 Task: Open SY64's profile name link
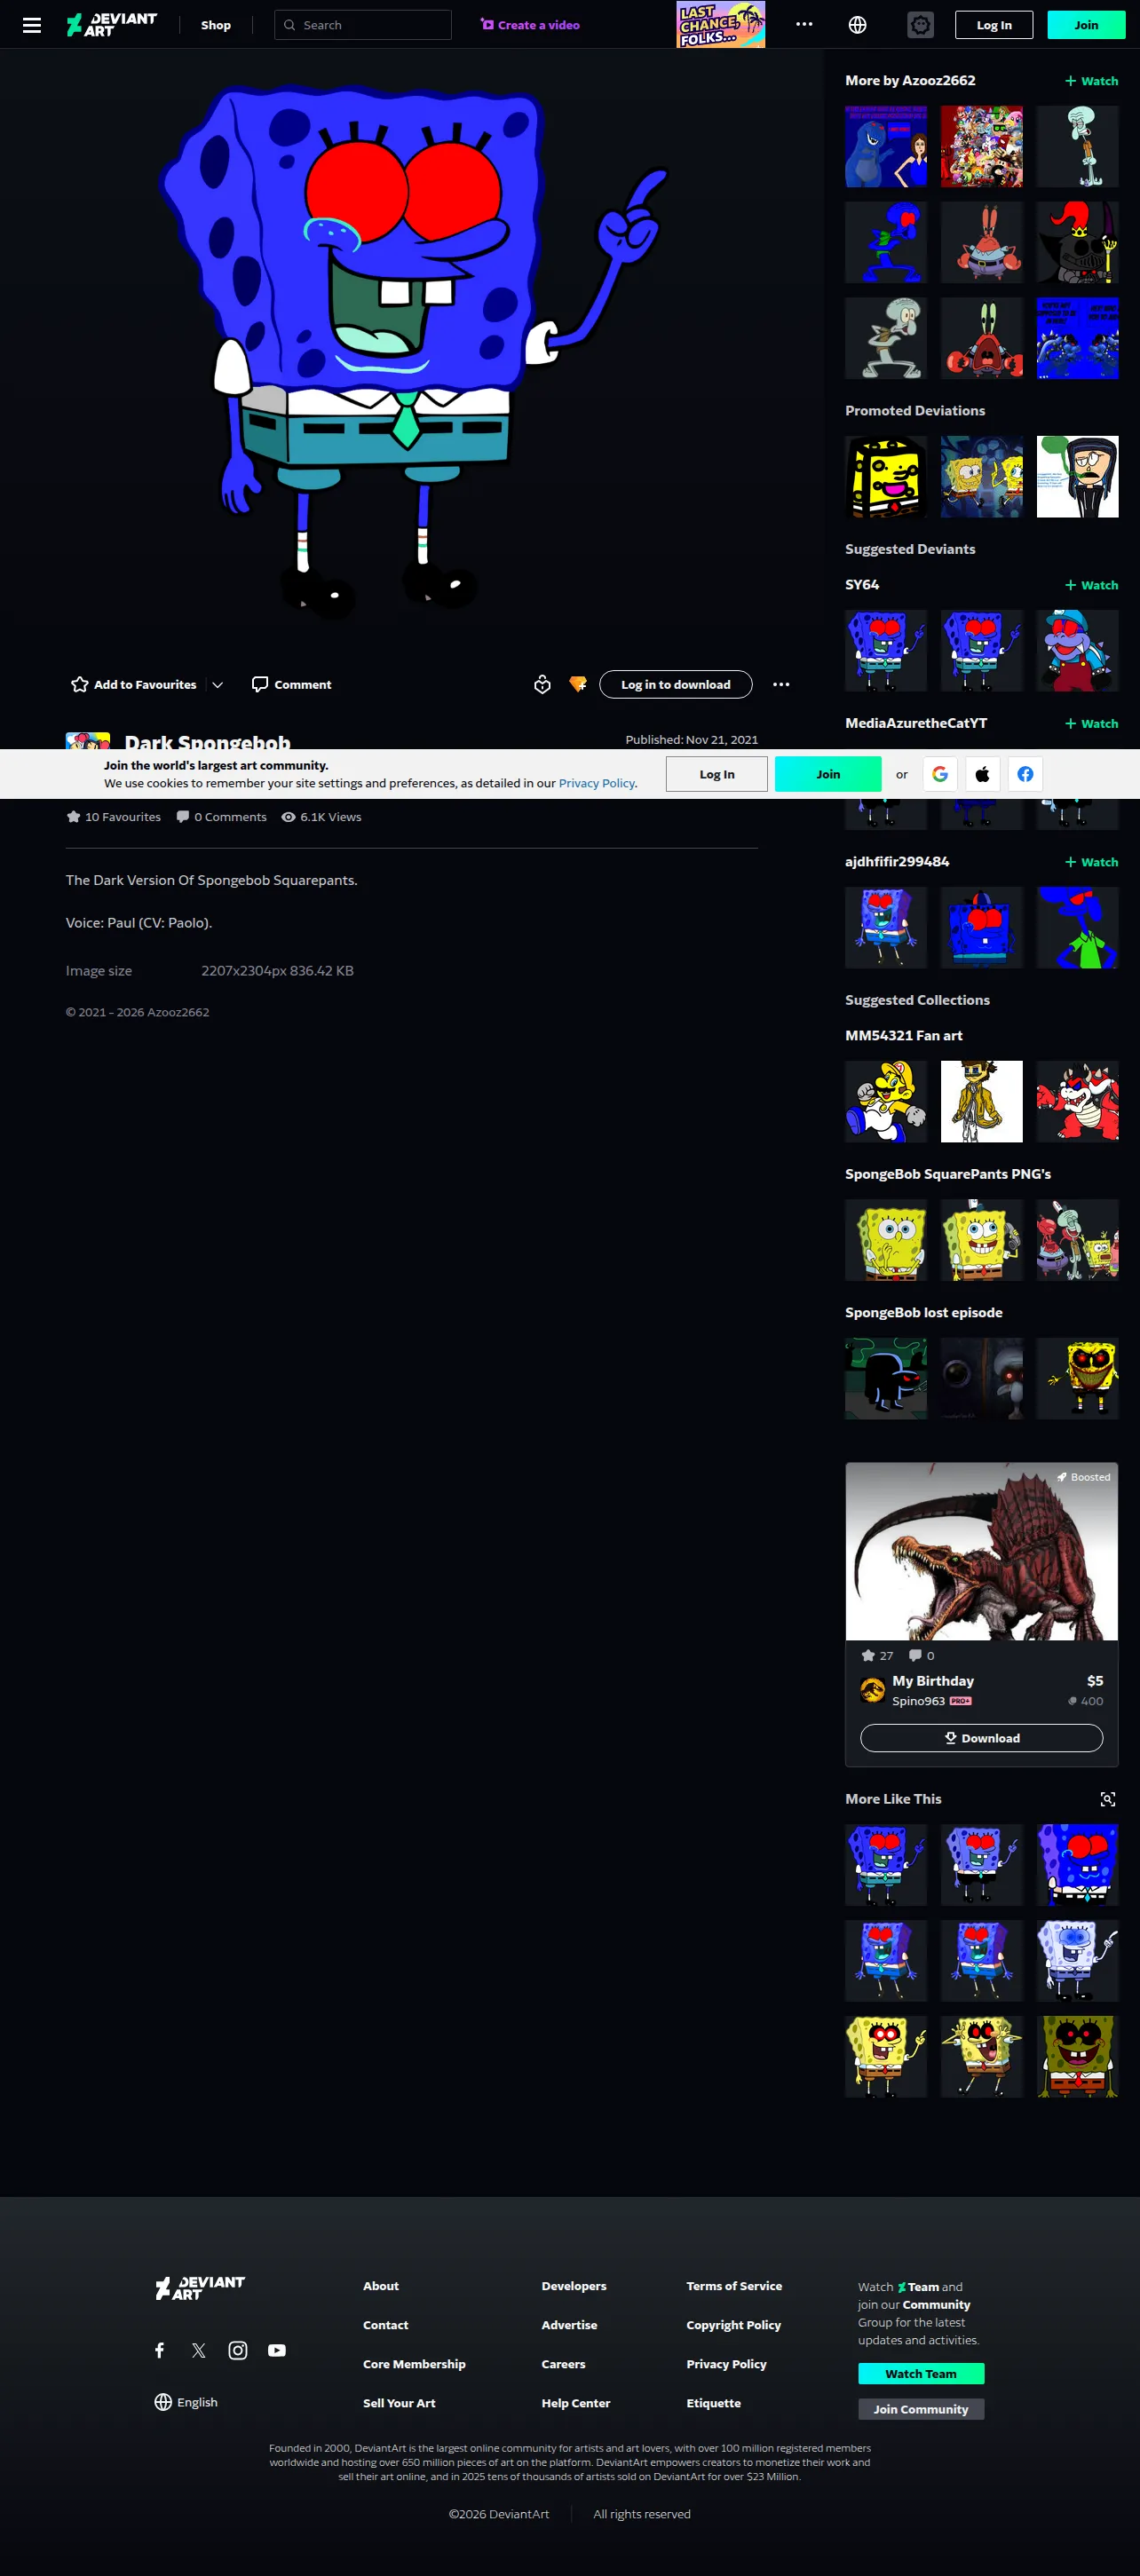[862, 585]
